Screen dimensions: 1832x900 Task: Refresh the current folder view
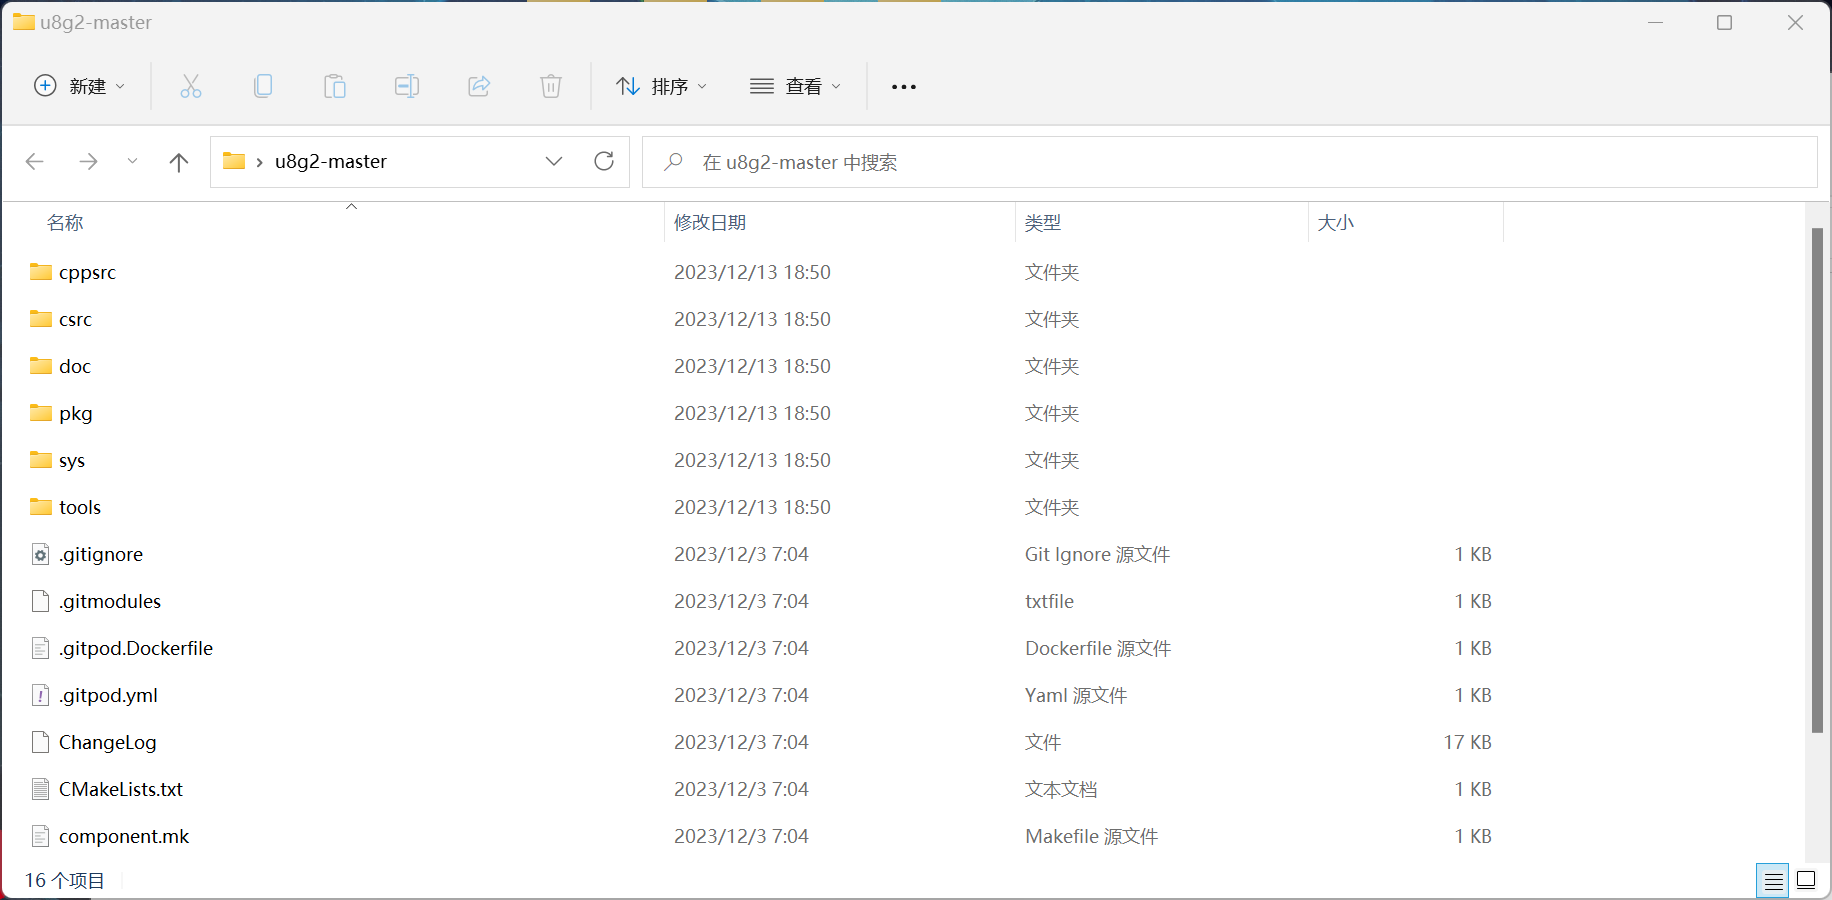coord(604,161)
